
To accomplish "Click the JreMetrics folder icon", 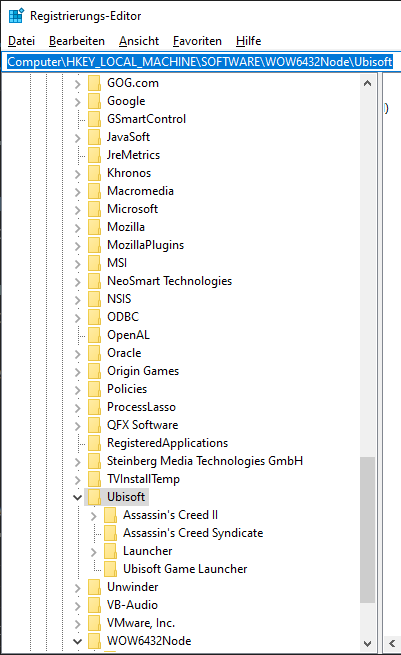I will click(94, 155).
